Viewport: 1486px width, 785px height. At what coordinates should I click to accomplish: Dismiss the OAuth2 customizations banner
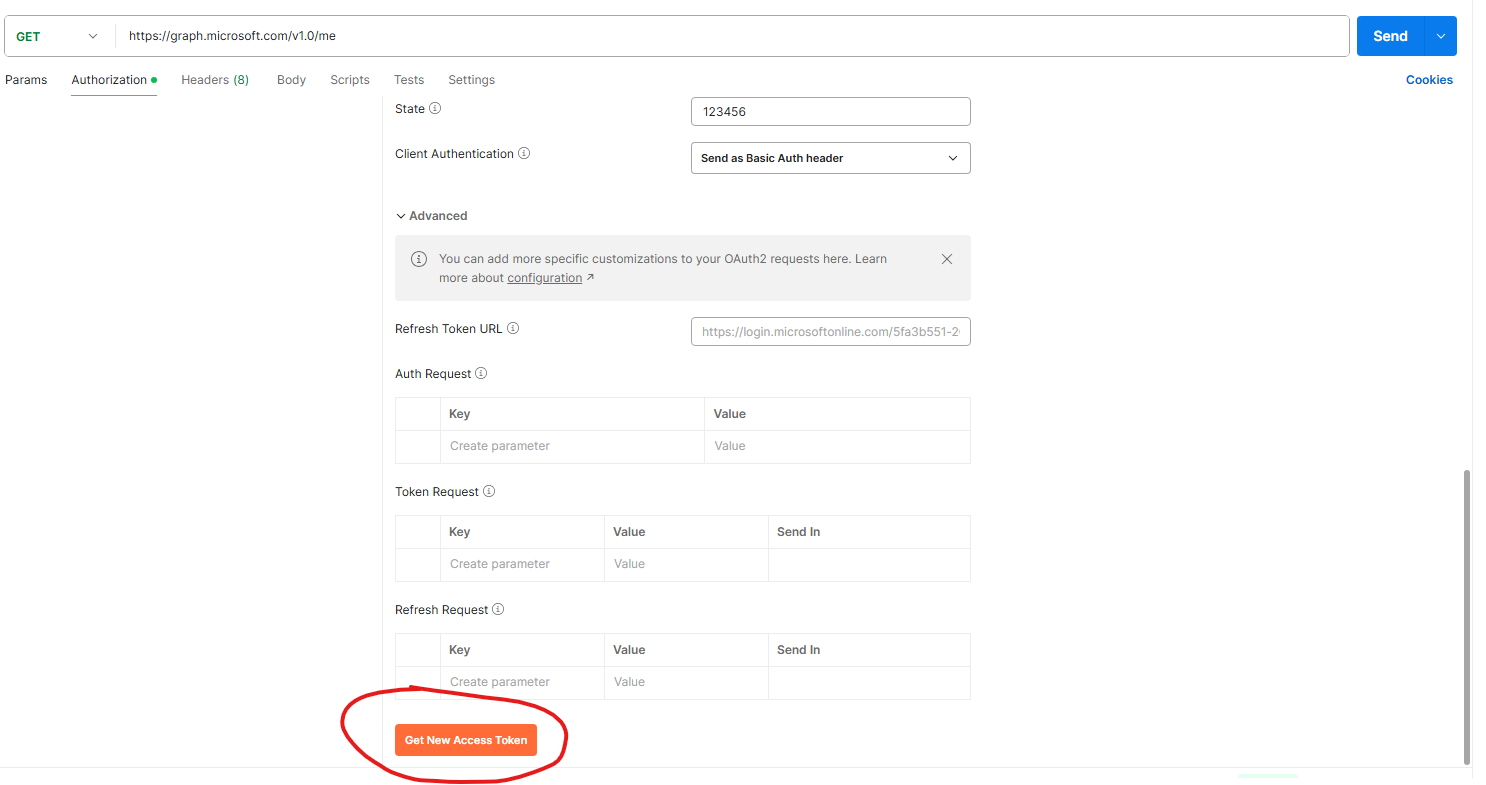[947, 258]
